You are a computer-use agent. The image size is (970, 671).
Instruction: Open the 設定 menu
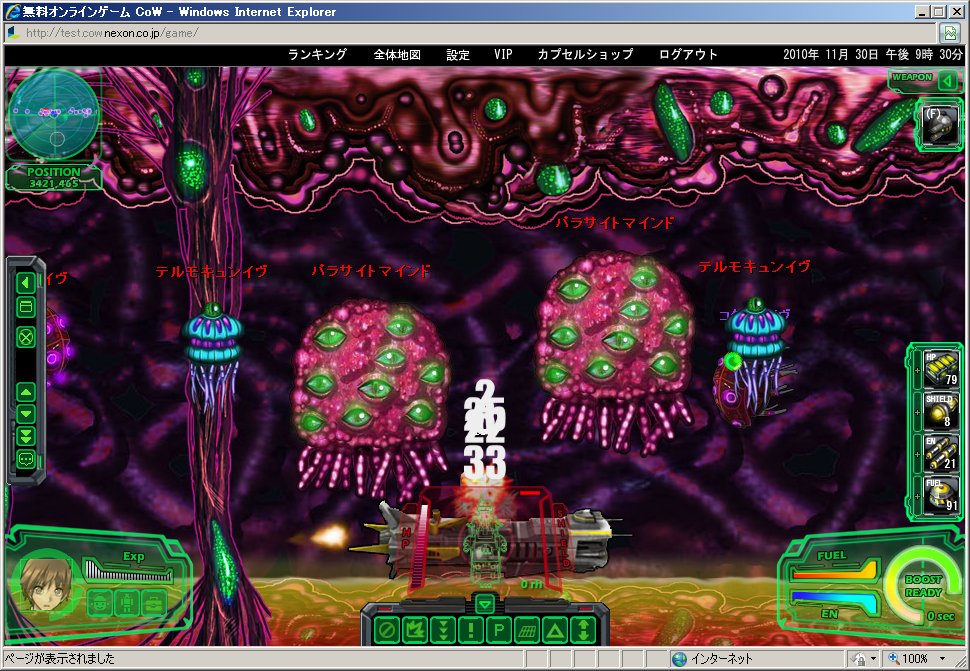pyautogui.click(x=458, y=54)
